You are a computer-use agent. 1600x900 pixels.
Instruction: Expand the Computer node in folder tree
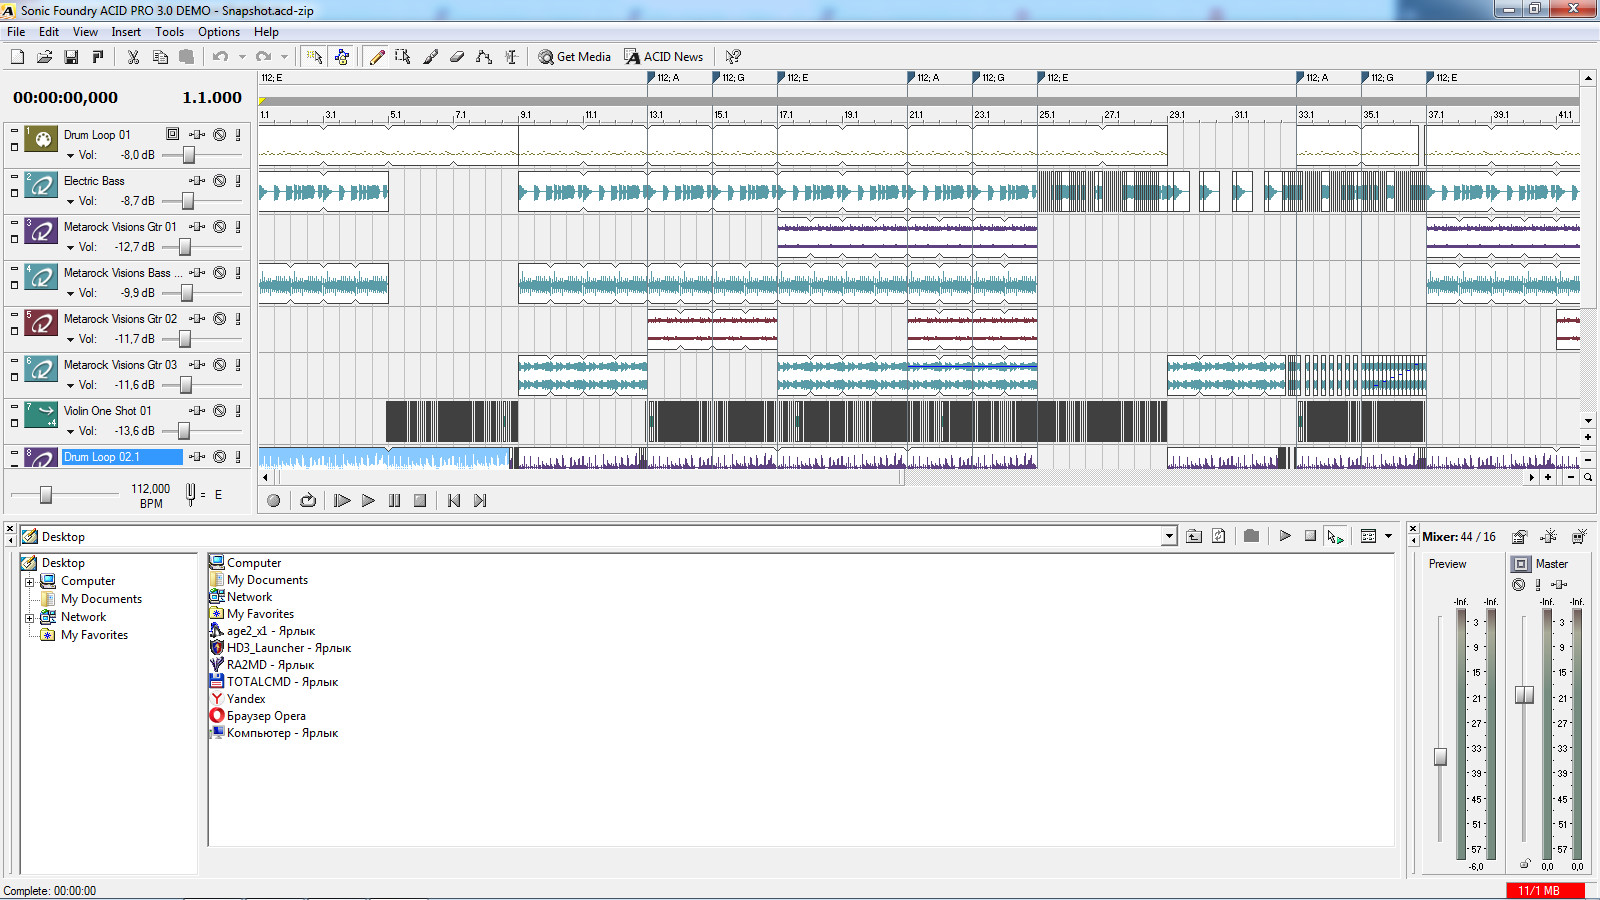(30, 582)
